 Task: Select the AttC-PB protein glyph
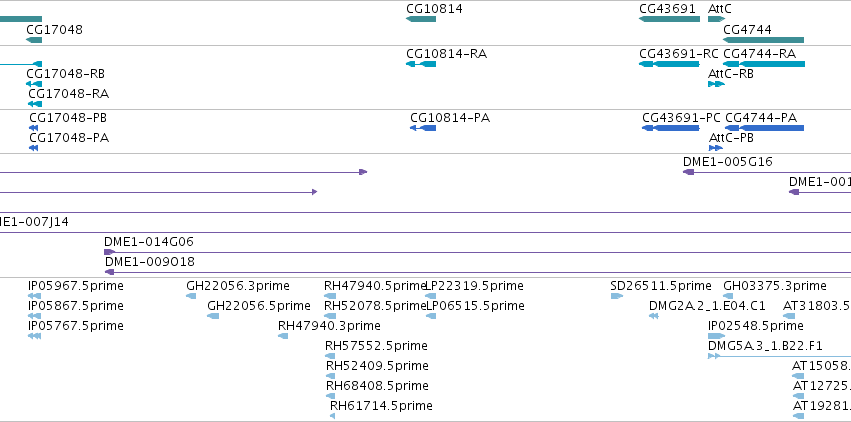click(716, 148)
